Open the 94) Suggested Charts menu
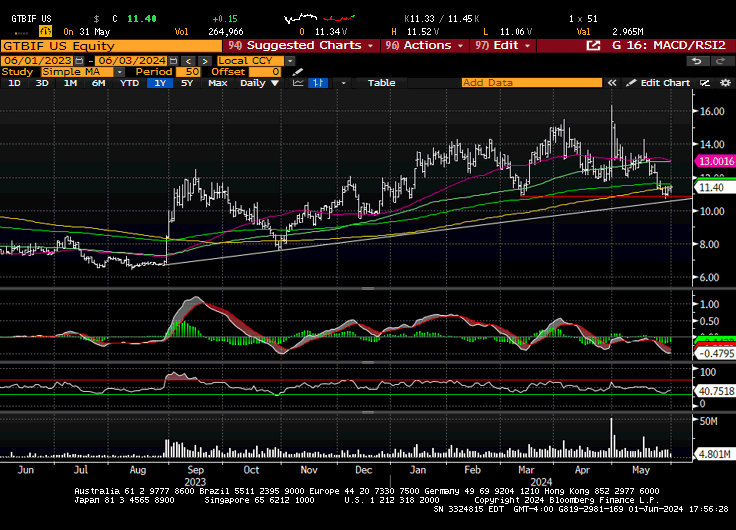 300,46
